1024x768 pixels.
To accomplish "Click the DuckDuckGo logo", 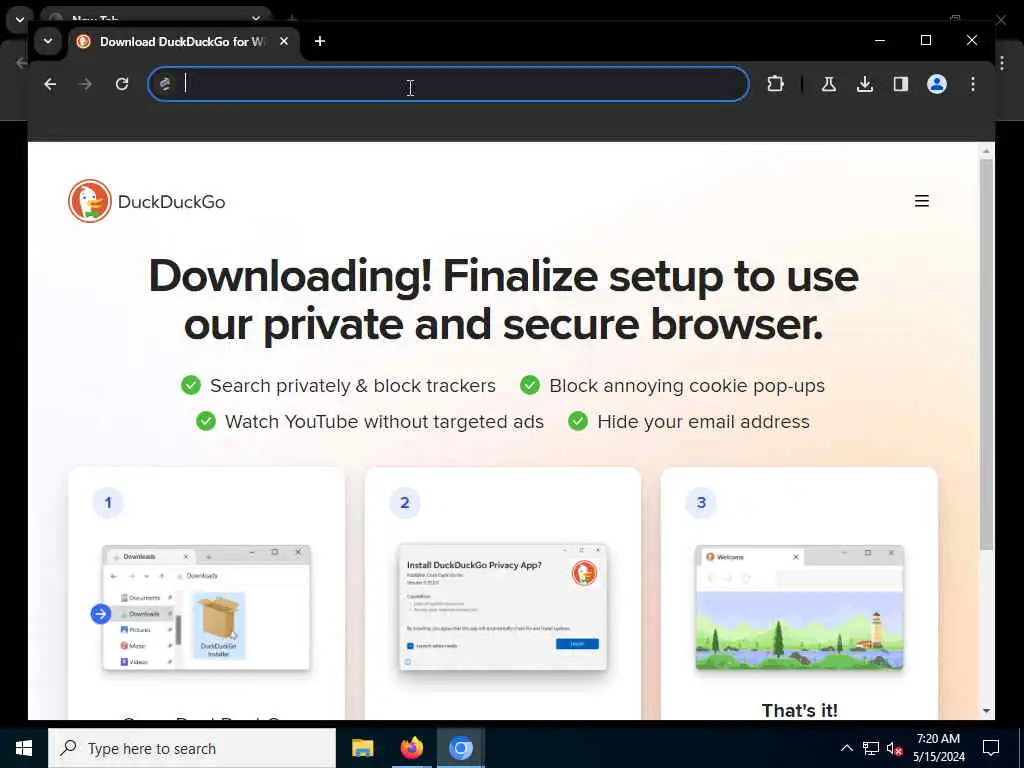I will pyautogui.click(x=147, y=201).
